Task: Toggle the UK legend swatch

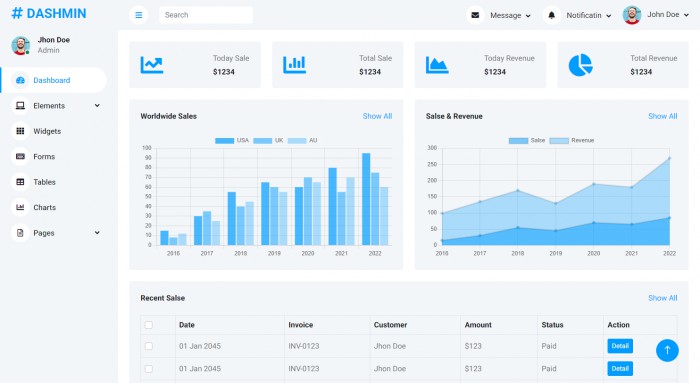Action: [262, 141]
